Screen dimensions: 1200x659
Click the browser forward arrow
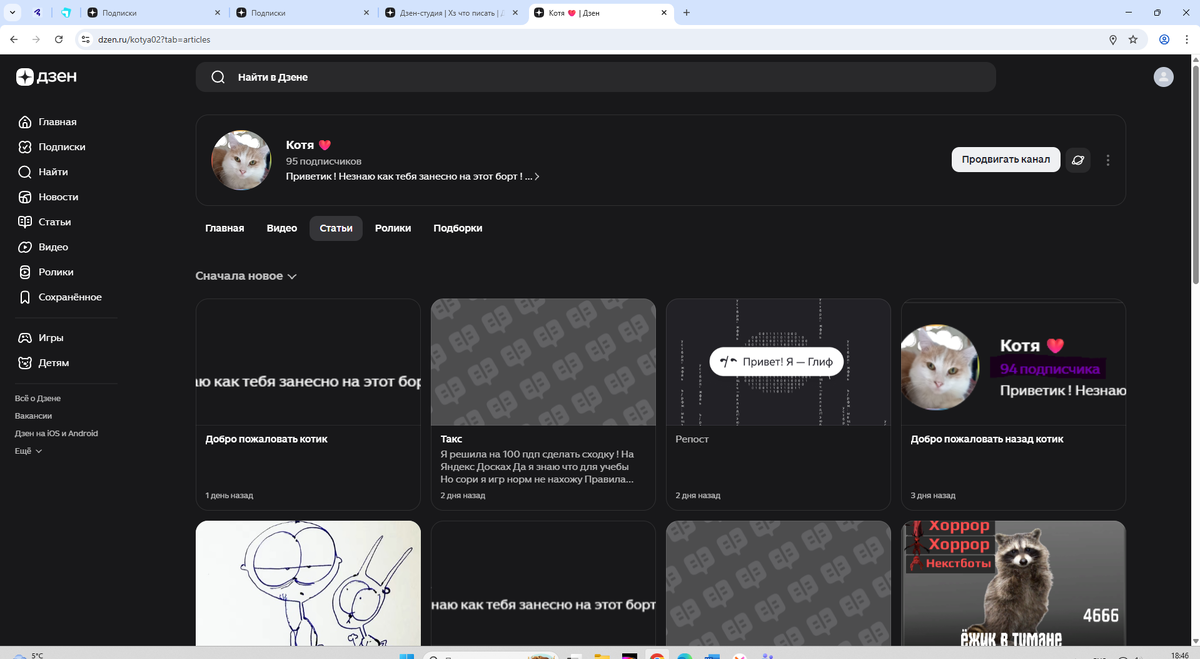[x=37, y=39]
